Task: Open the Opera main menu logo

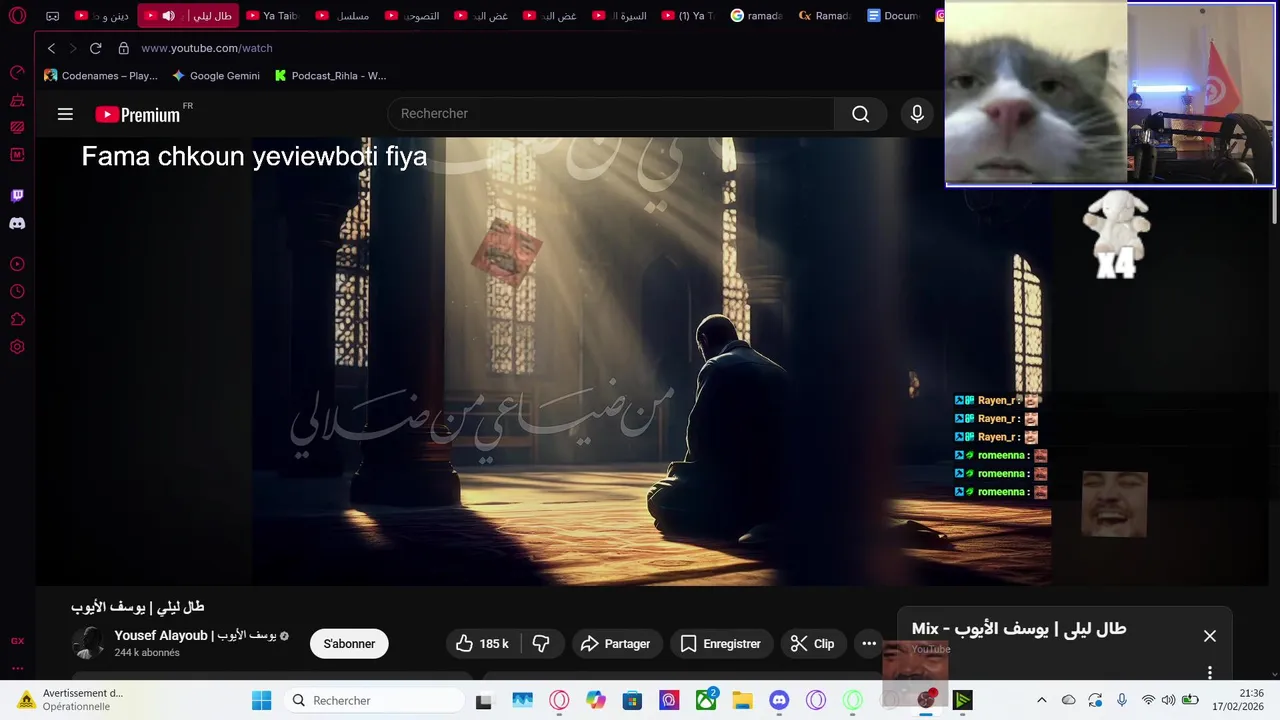Action: (17, 16)
